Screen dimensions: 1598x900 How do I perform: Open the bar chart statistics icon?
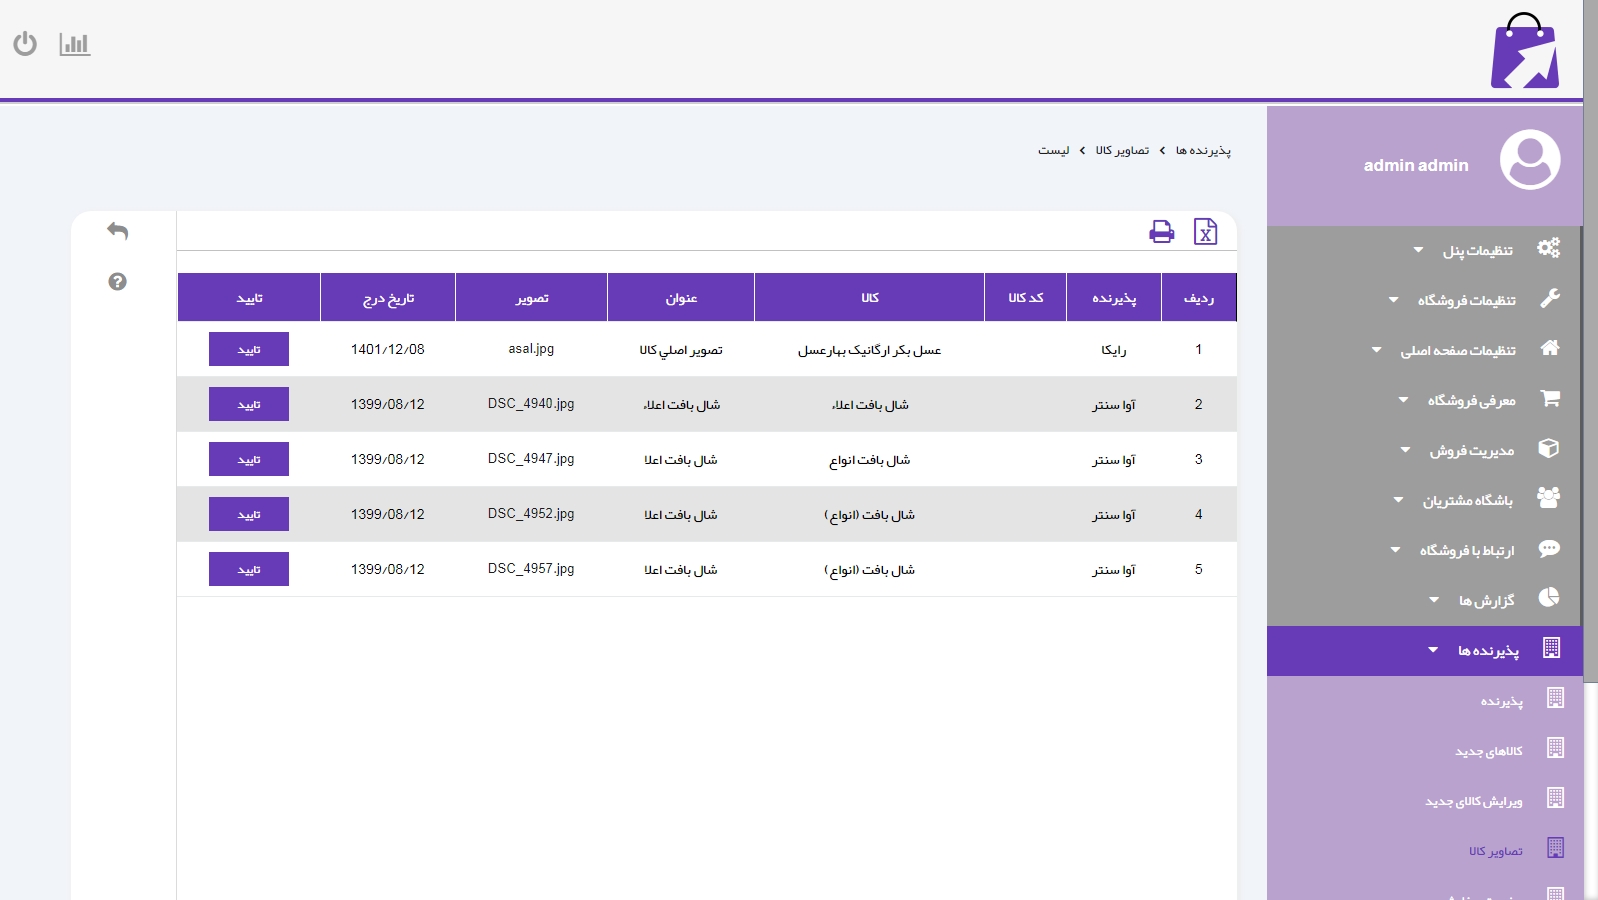[74, 44]
